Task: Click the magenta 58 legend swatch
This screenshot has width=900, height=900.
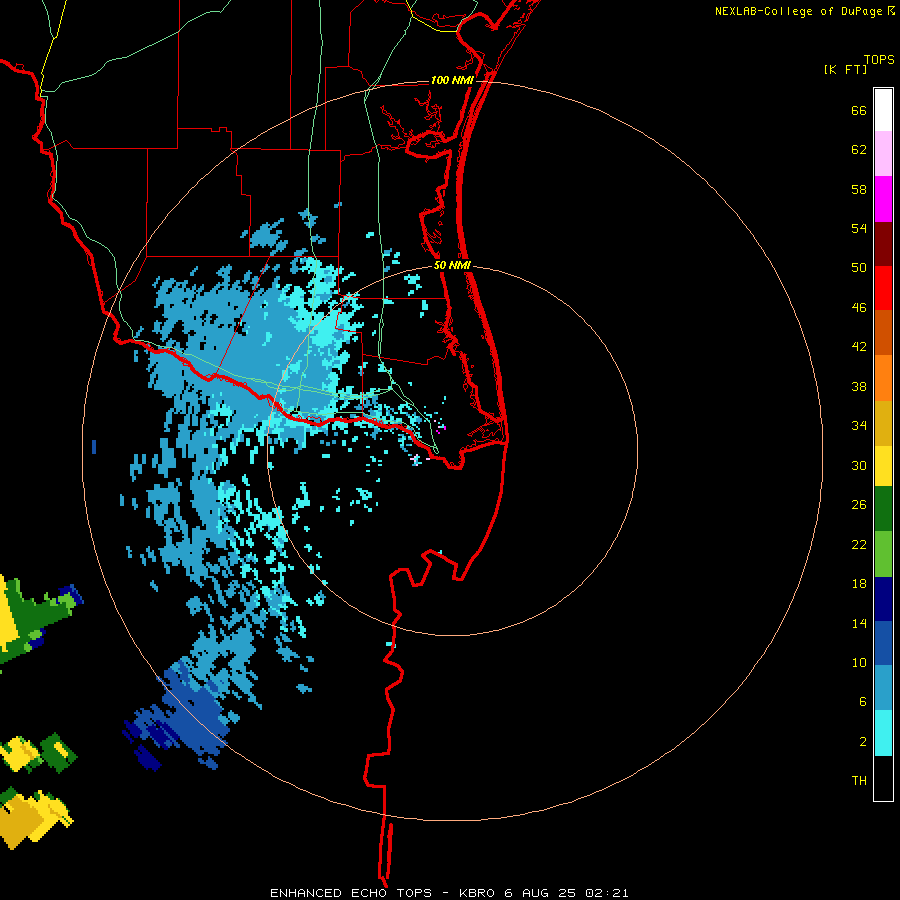Action: click(x=883, y=199)
